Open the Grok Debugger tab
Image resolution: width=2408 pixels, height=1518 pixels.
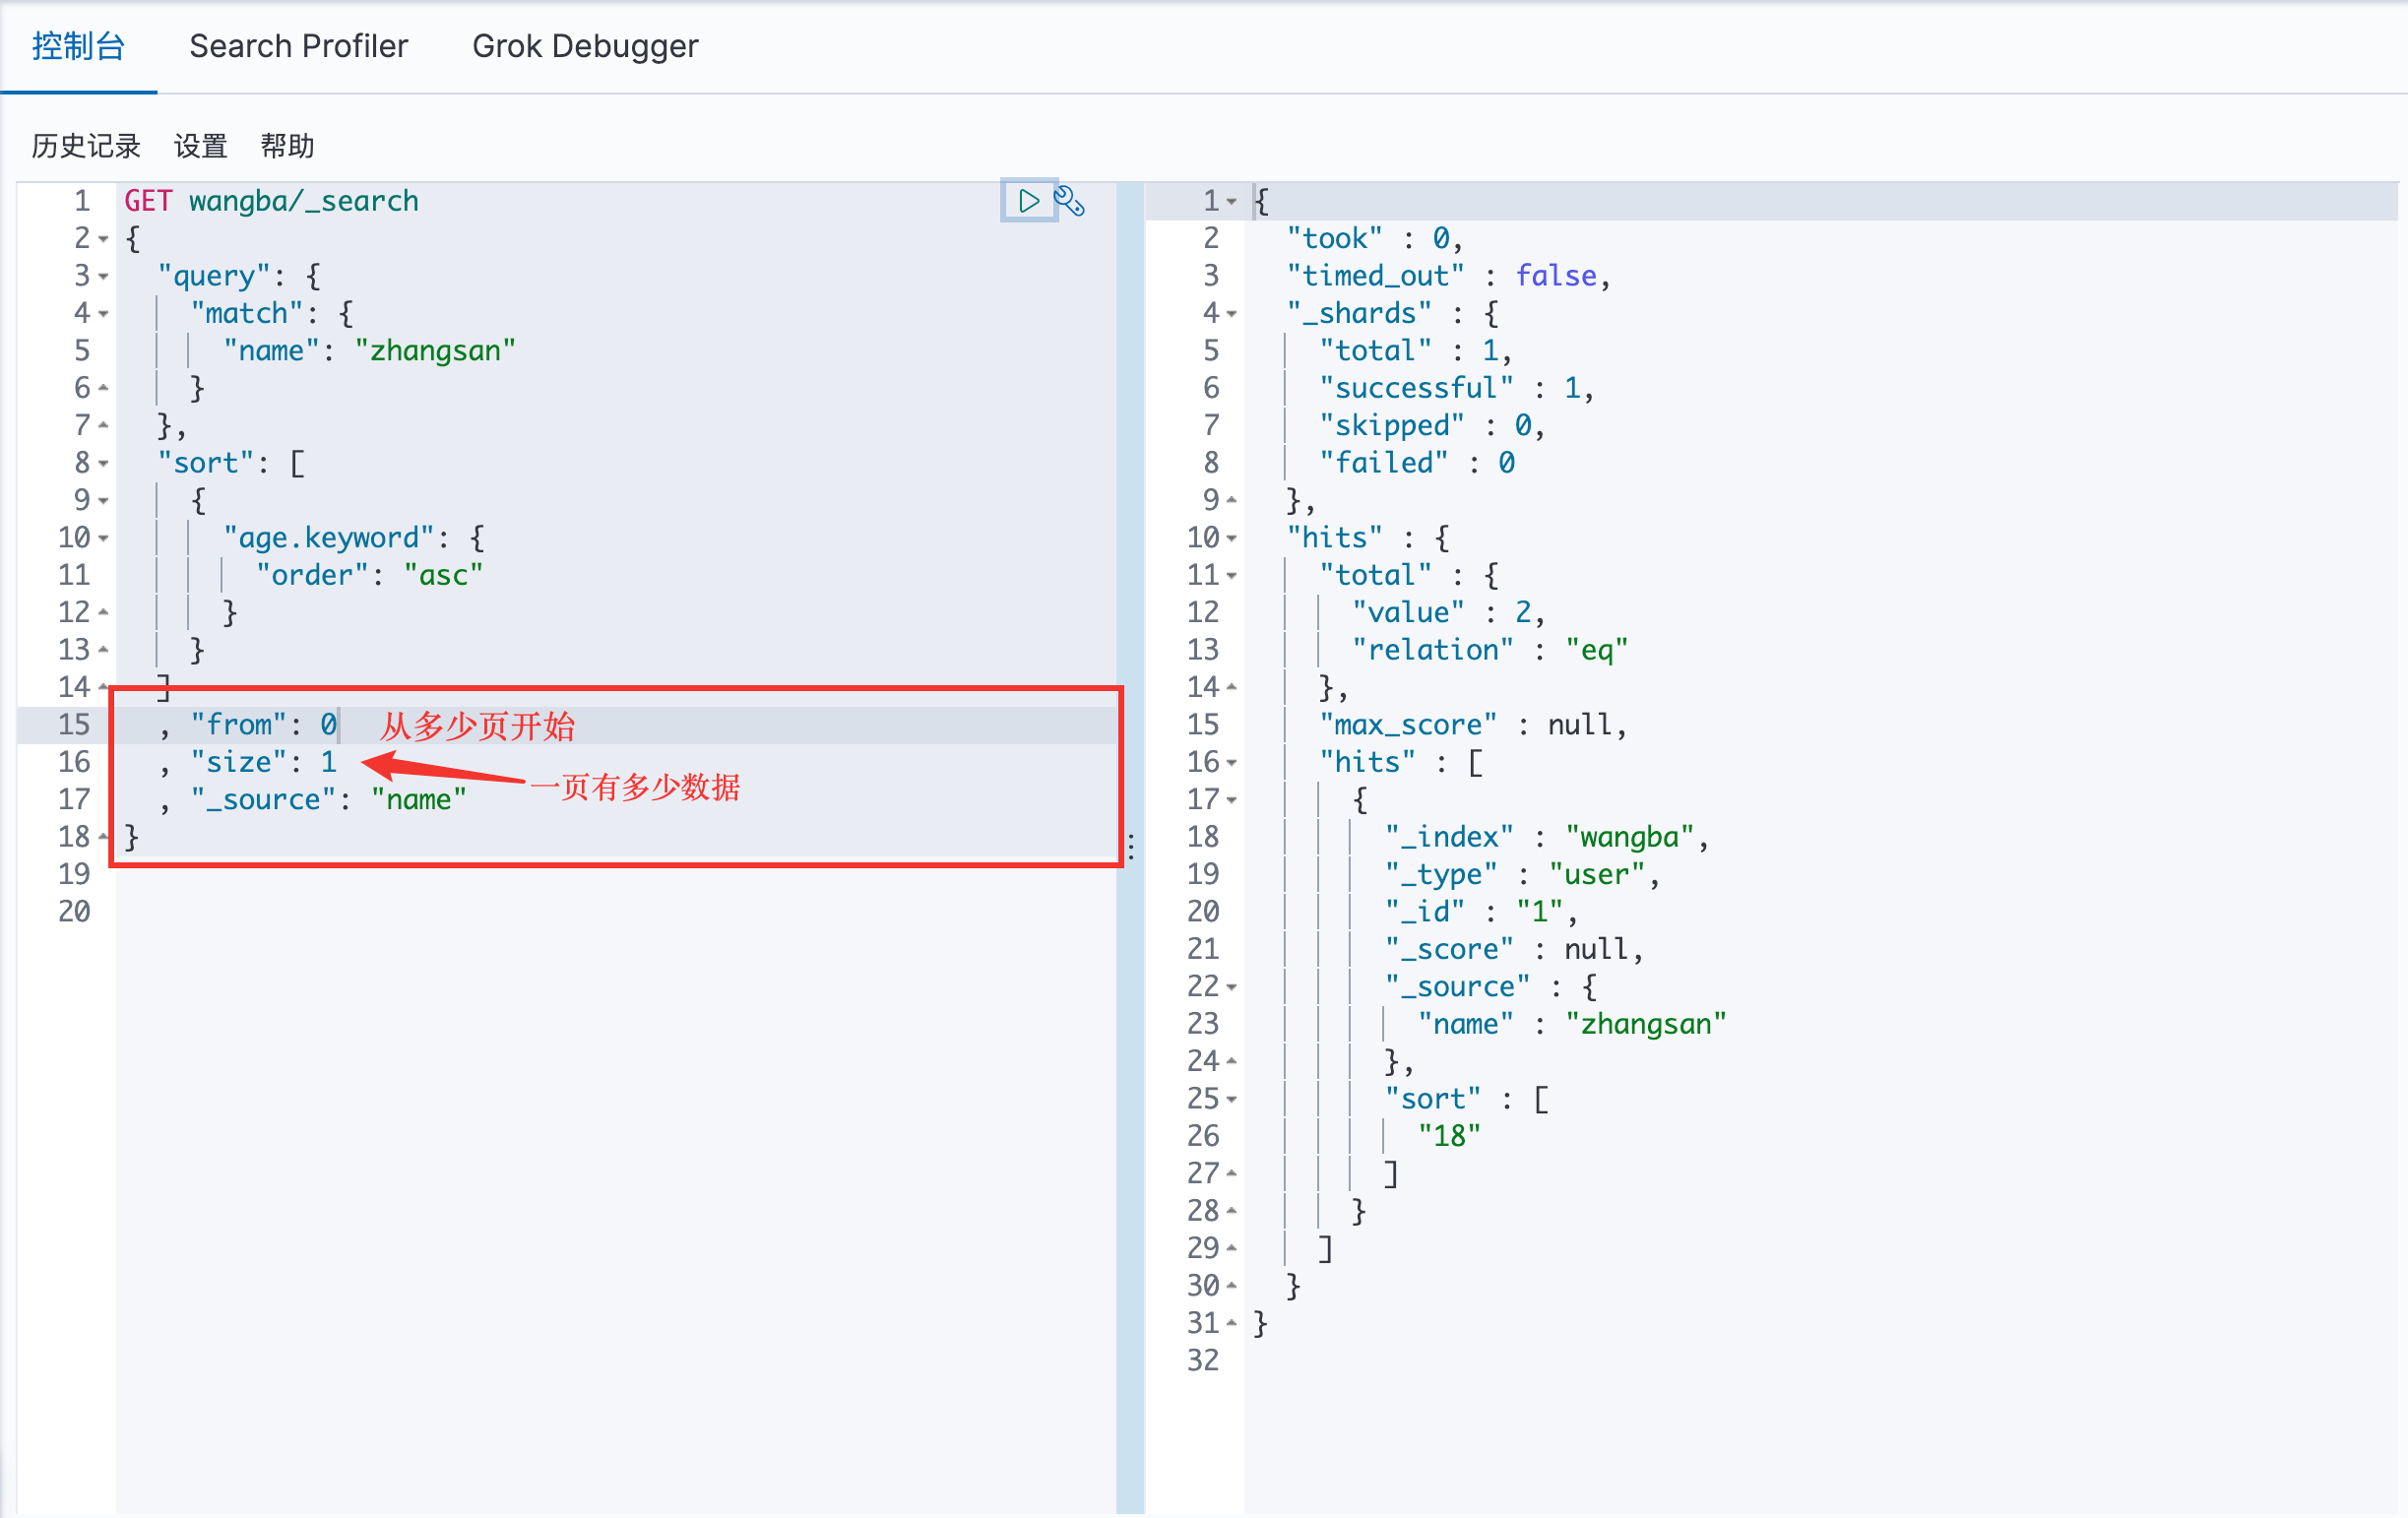click(x=585, y=46)
